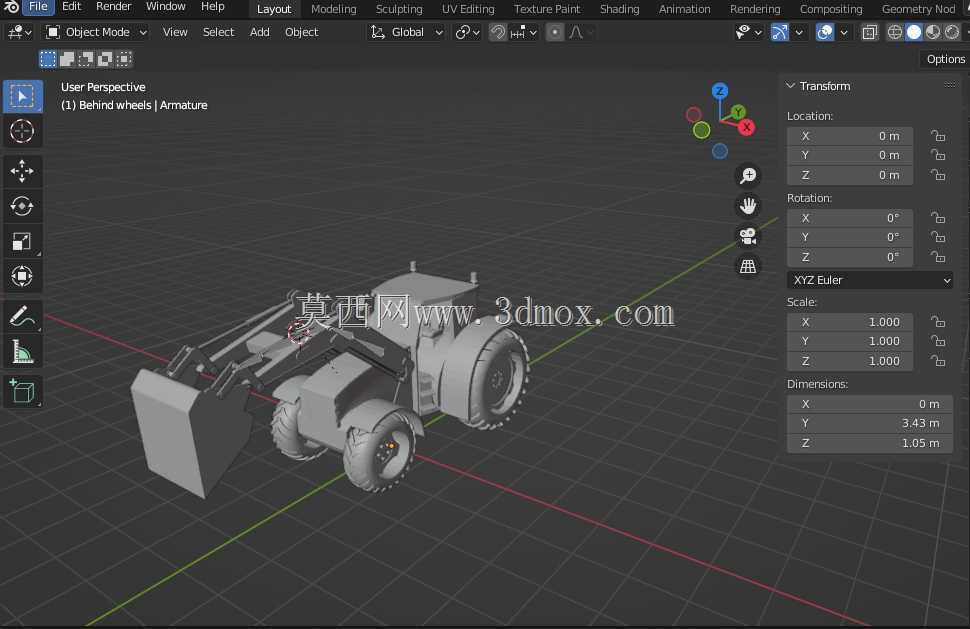Switch orthographic/perspective grid button

(x=748, y=267)
